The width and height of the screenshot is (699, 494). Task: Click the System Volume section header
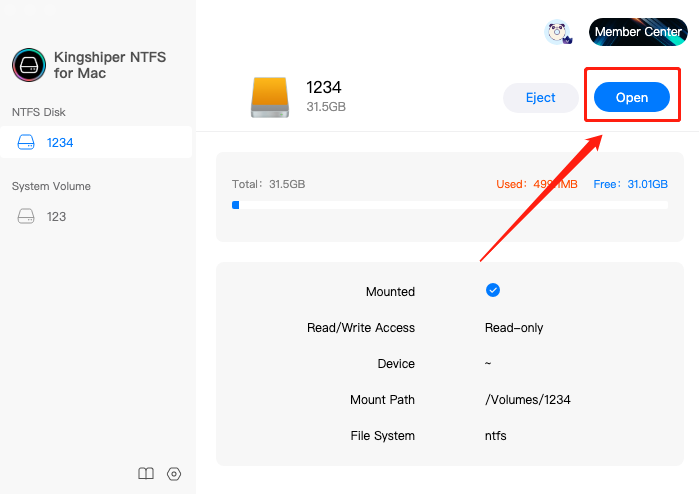point(51,186)
